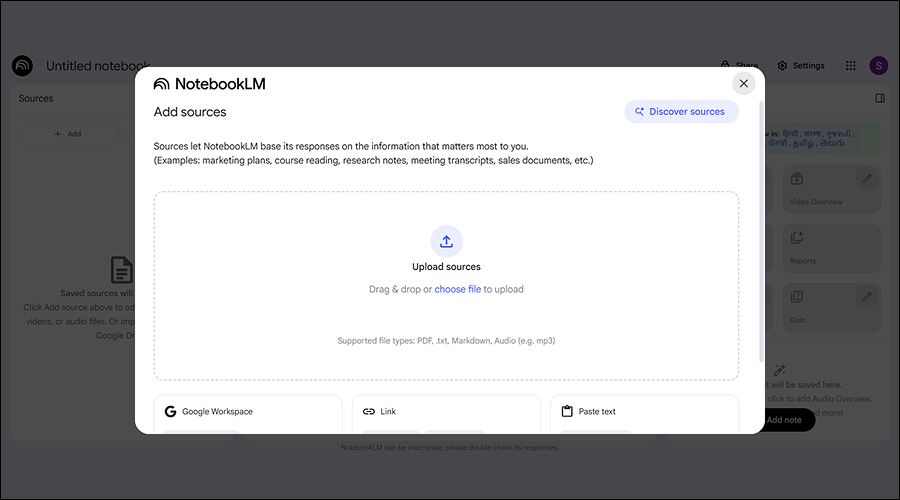Screen dimensions: 900x500
Task: Click the Paste text clipboard icon
Action: (x=567, y=411)
